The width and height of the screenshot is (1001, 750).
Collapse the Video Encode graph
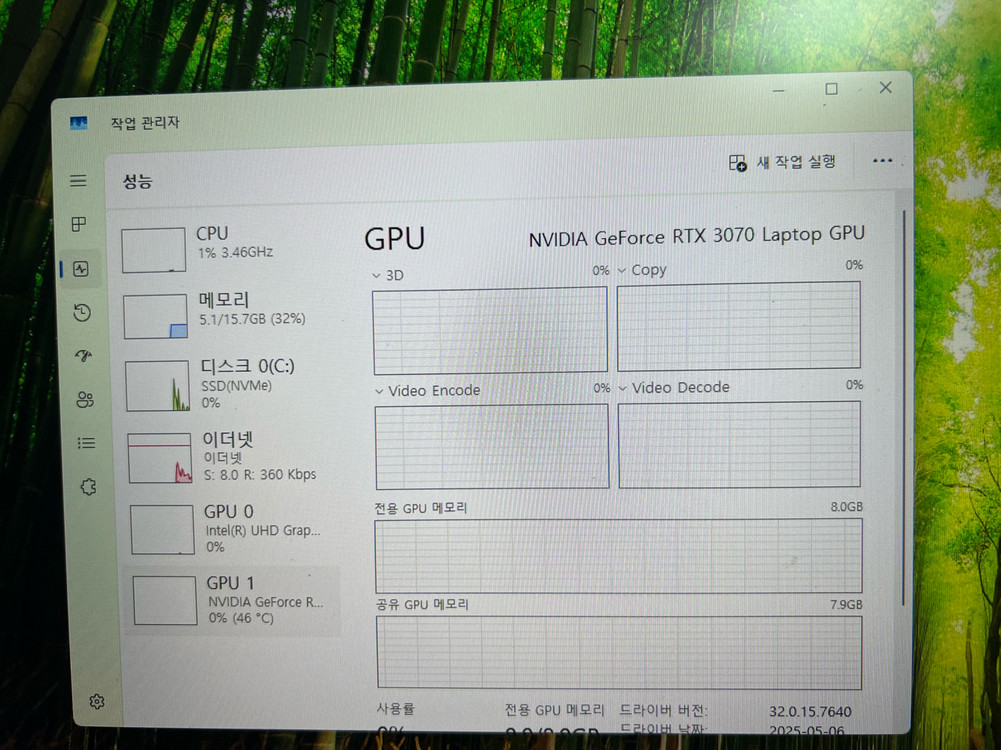[x=378, y=390]
